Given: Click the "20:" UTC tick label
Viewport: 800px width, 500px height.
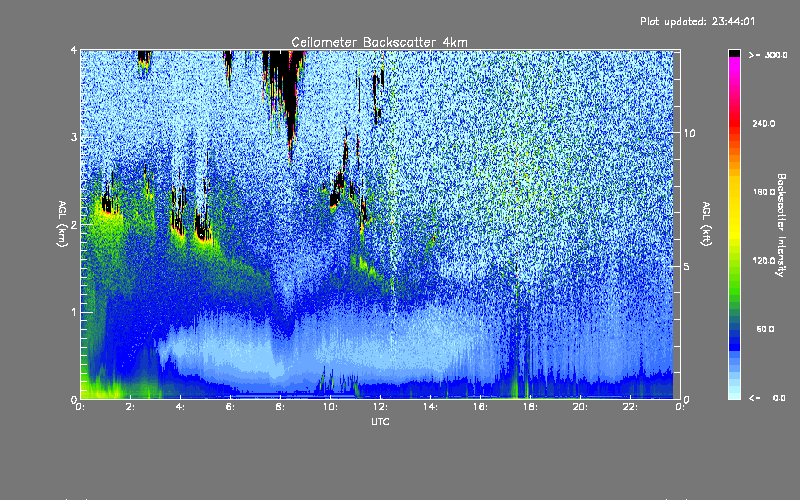Looking at the screenshot, I should tap(581, 407).
